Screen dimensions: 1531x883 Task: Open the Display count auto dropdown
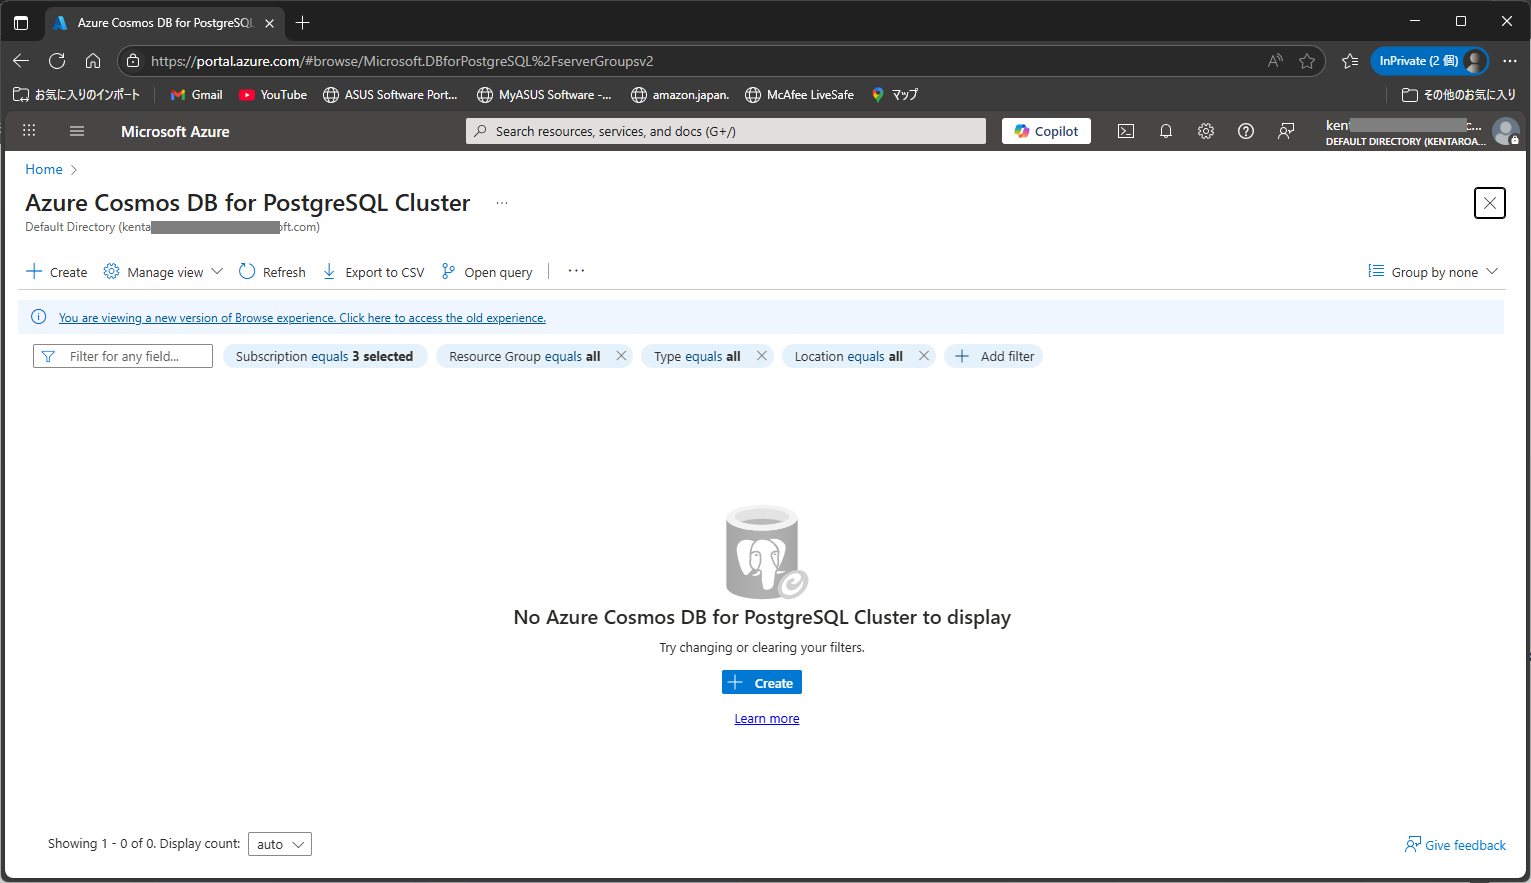coord(279,843)
